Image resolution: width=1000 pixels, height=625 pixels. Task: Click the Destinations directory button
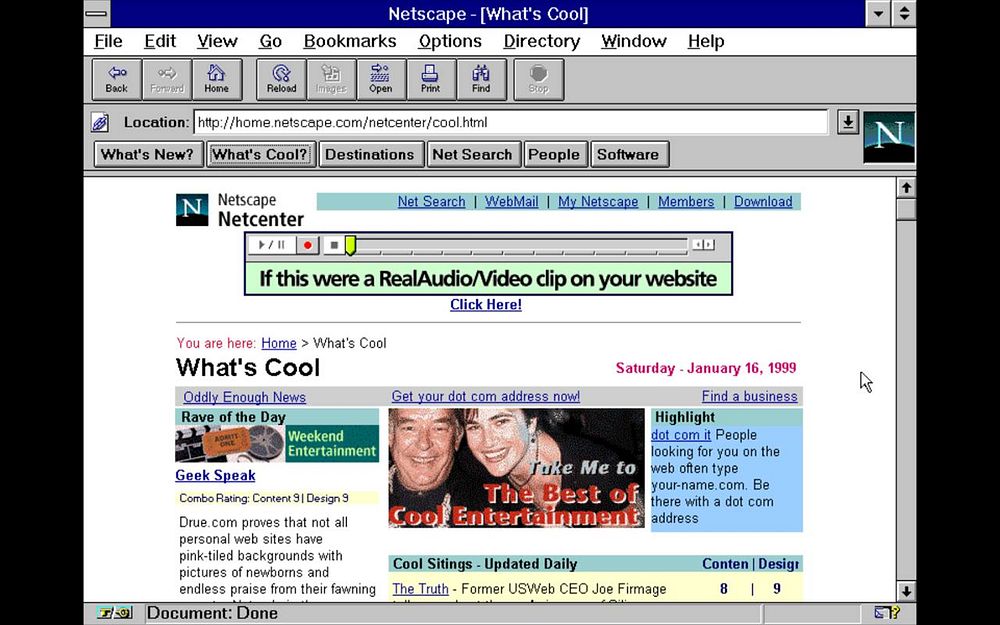click(x=370, y=154)
